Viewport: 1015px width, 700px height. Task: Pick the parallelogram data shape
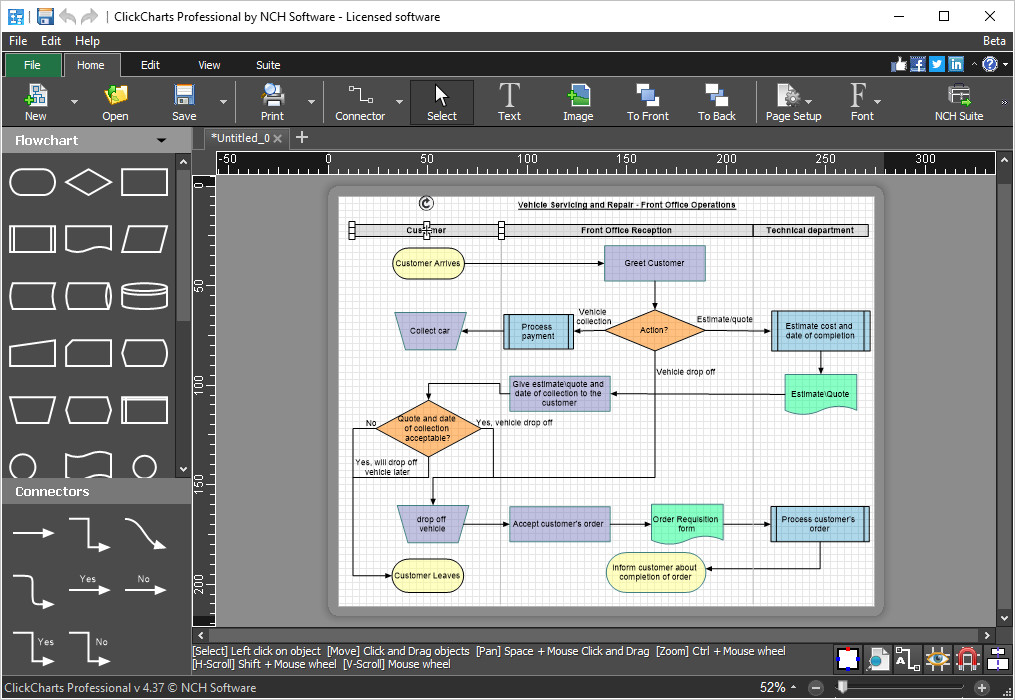[x=144, y=239]
